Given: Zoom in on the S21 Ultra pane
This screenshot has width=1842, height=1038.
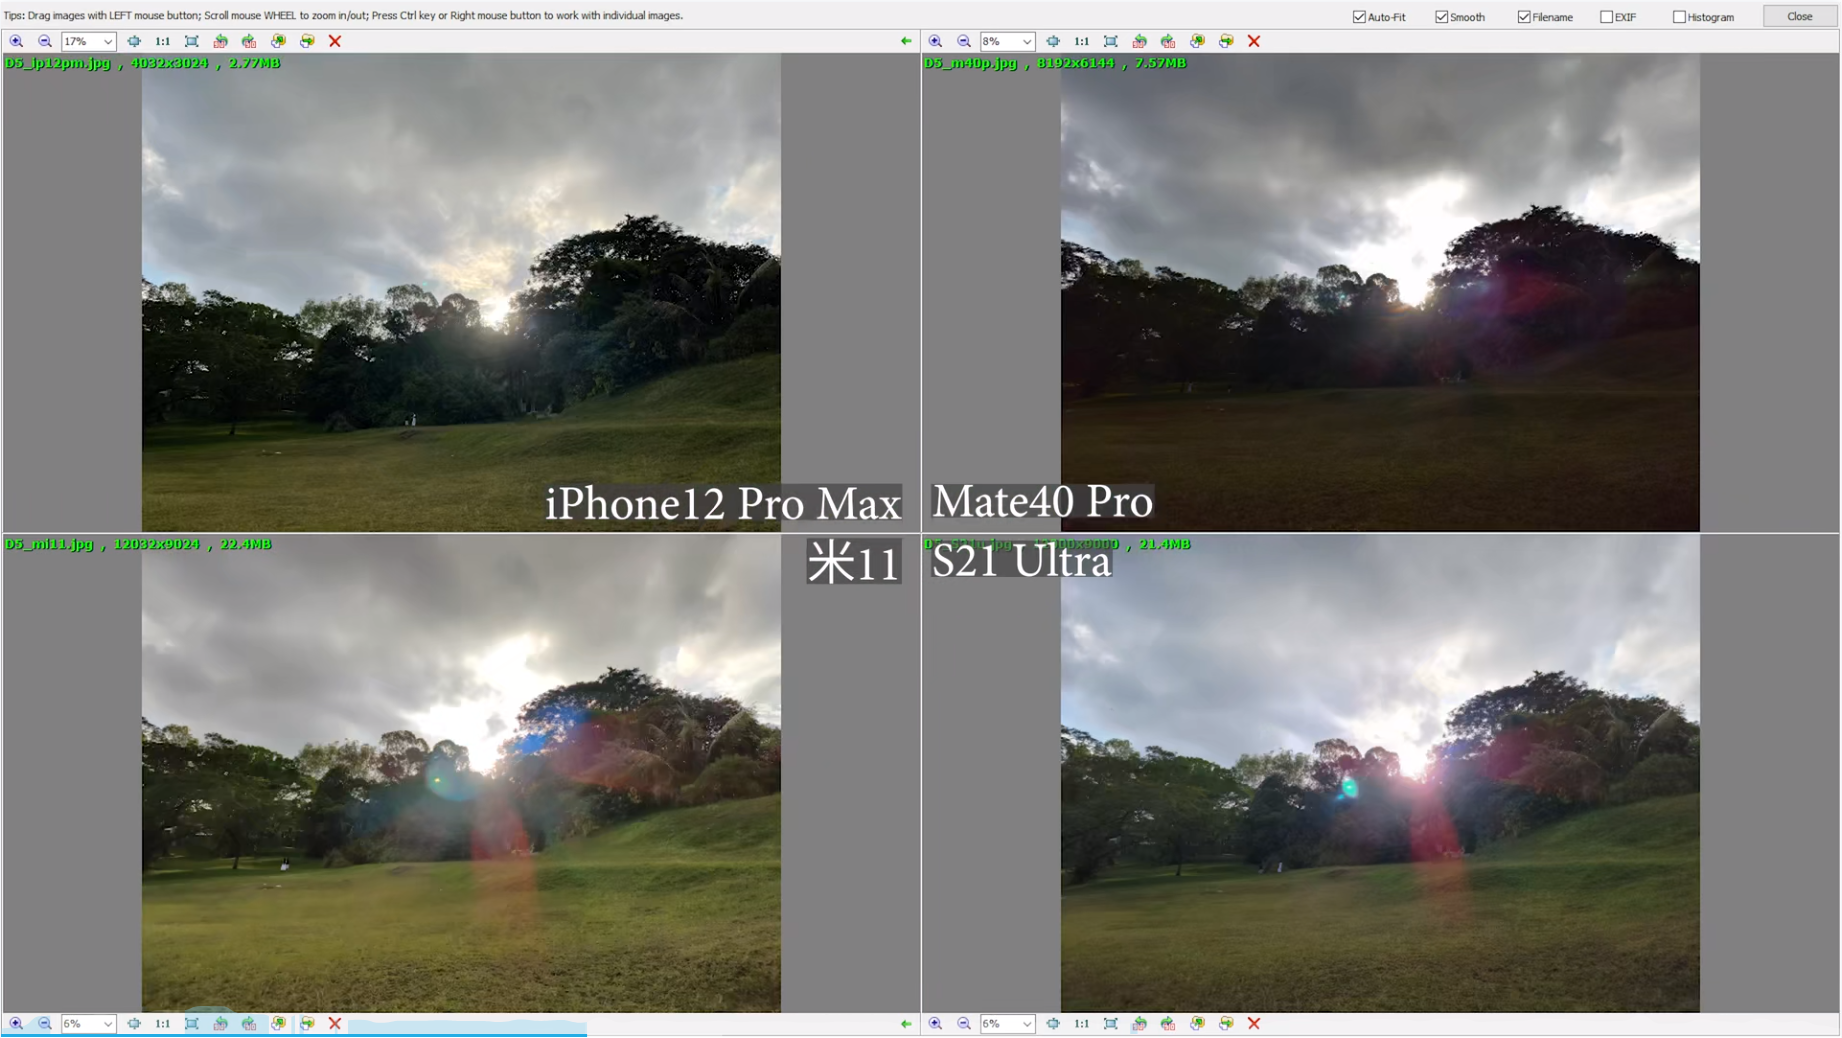Looking at the screenshot, I should pos(935,1023).
